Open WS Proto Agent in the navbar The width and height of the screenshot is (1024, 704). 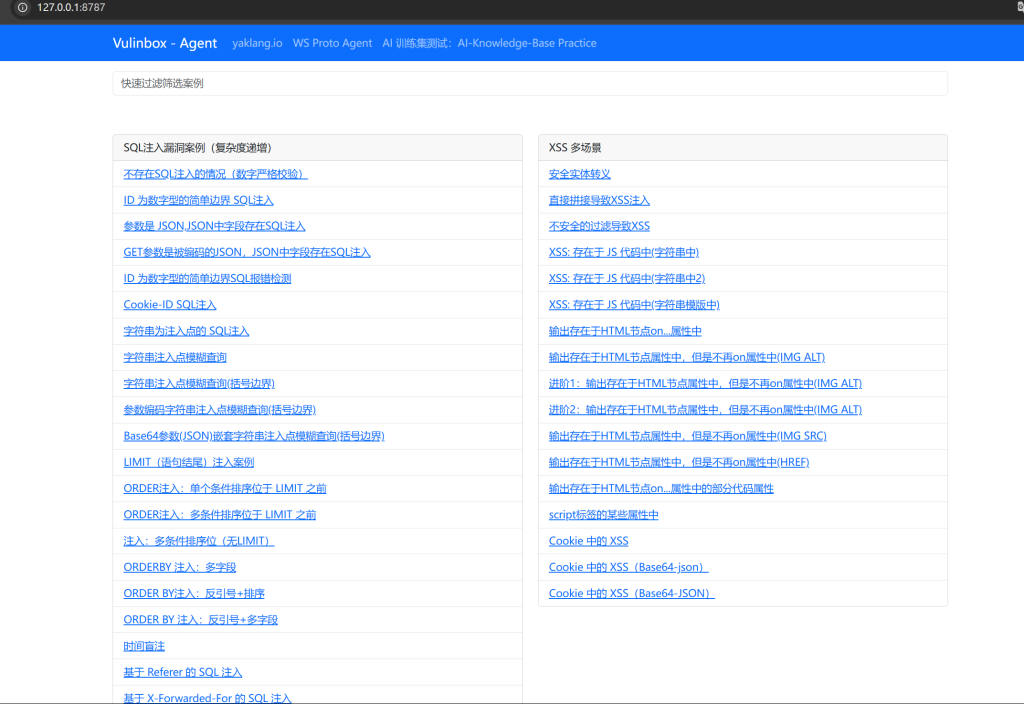[332, 43]
